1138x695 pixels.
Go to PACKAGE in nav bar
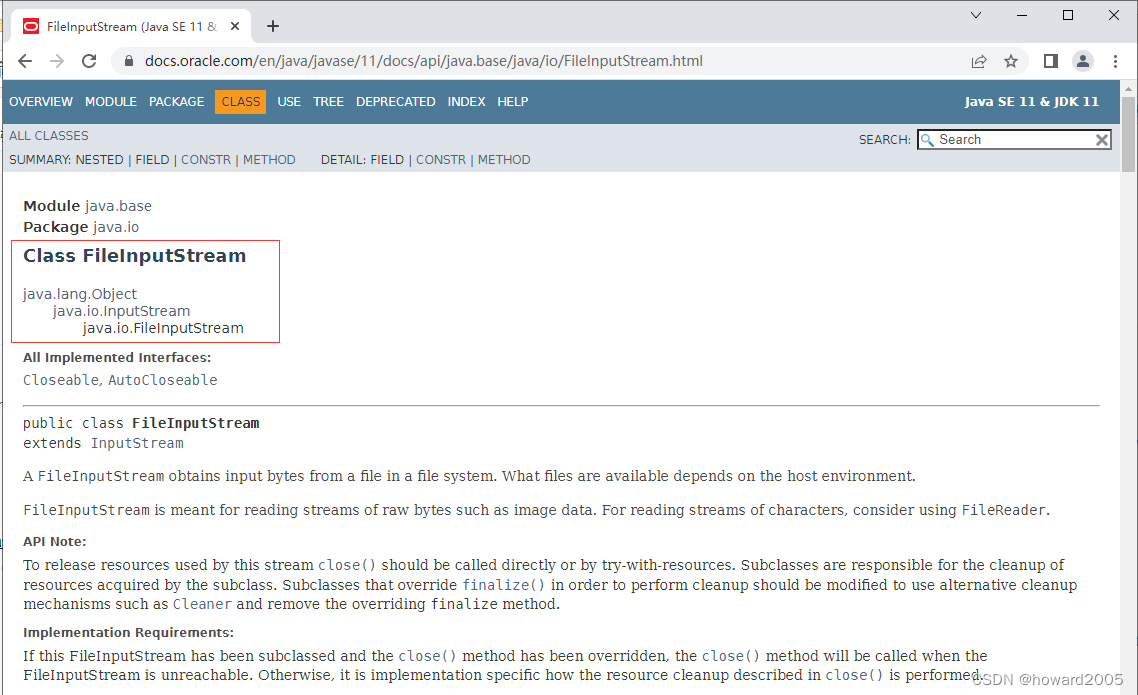pos(176,102)
